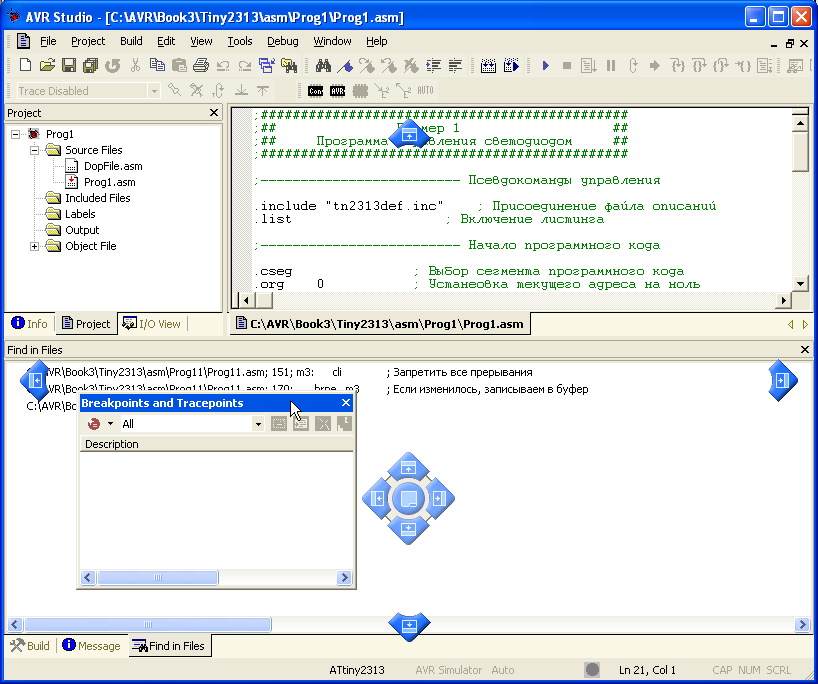Select the Prog1.asm editor file tab
818x684 pixels.
[380, 324]
